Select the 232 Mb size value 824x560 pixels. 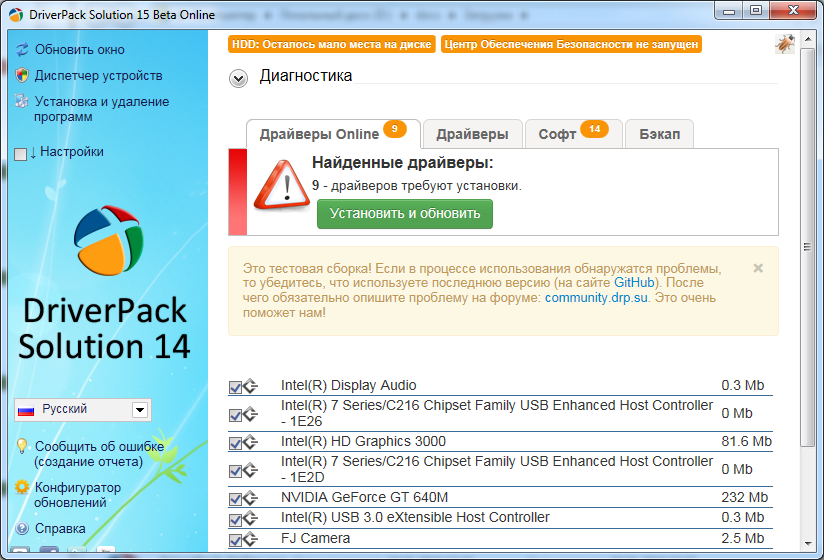point(745,497)
